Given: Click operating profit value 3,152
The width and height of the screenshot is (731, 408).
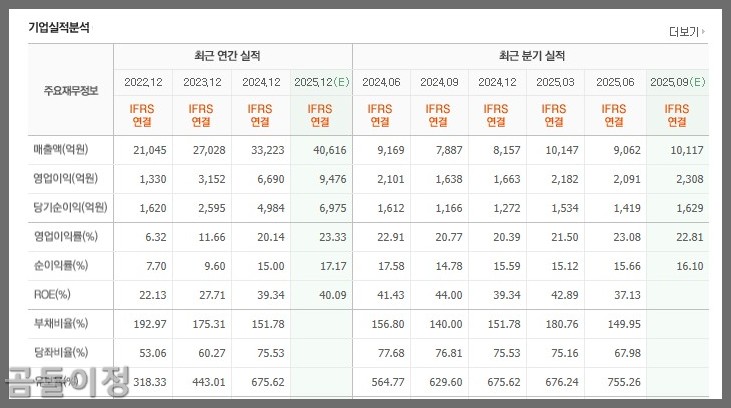Looking at the screenshot, I should [212, 179].
